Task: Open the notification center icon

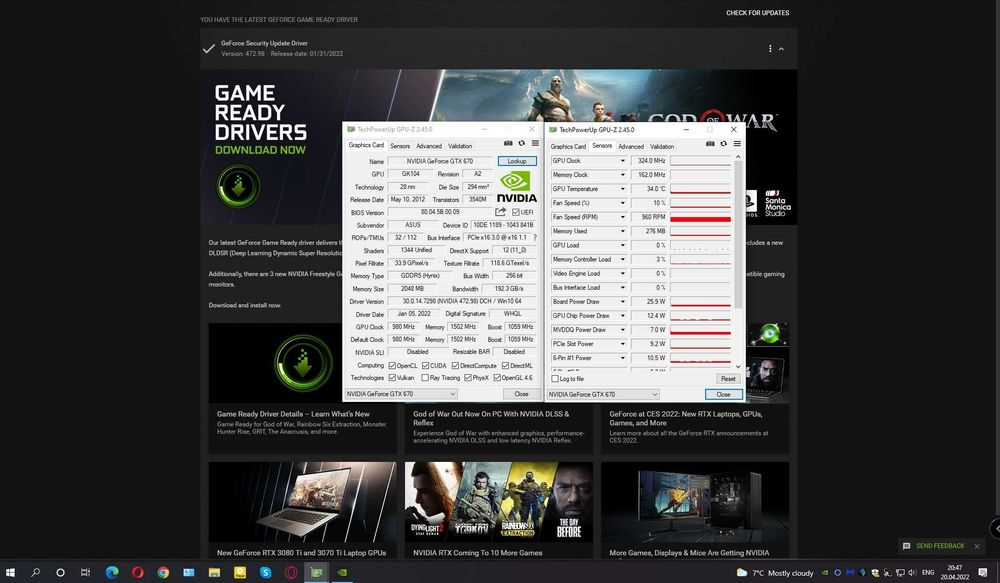Action: 983,572
